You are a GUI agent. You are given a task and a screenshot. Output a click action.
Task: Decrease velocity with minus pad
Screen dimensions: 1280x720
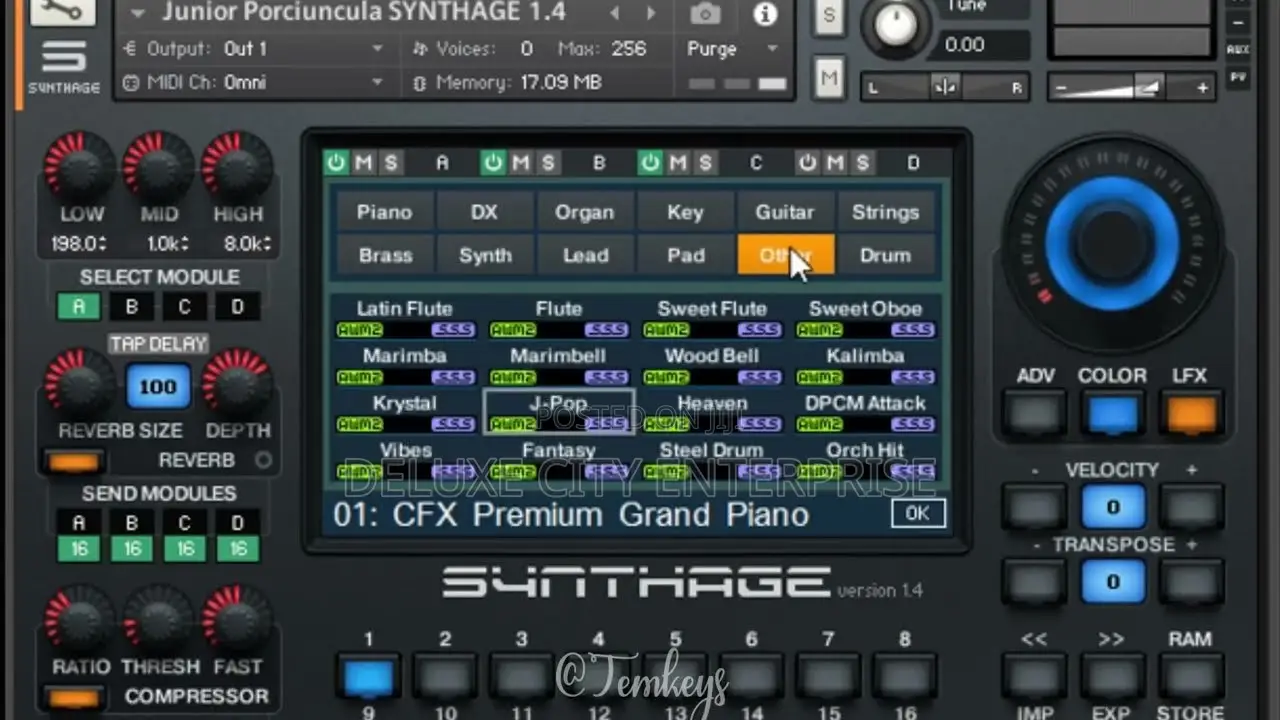pyautogui.click(x=1035, y=507)
